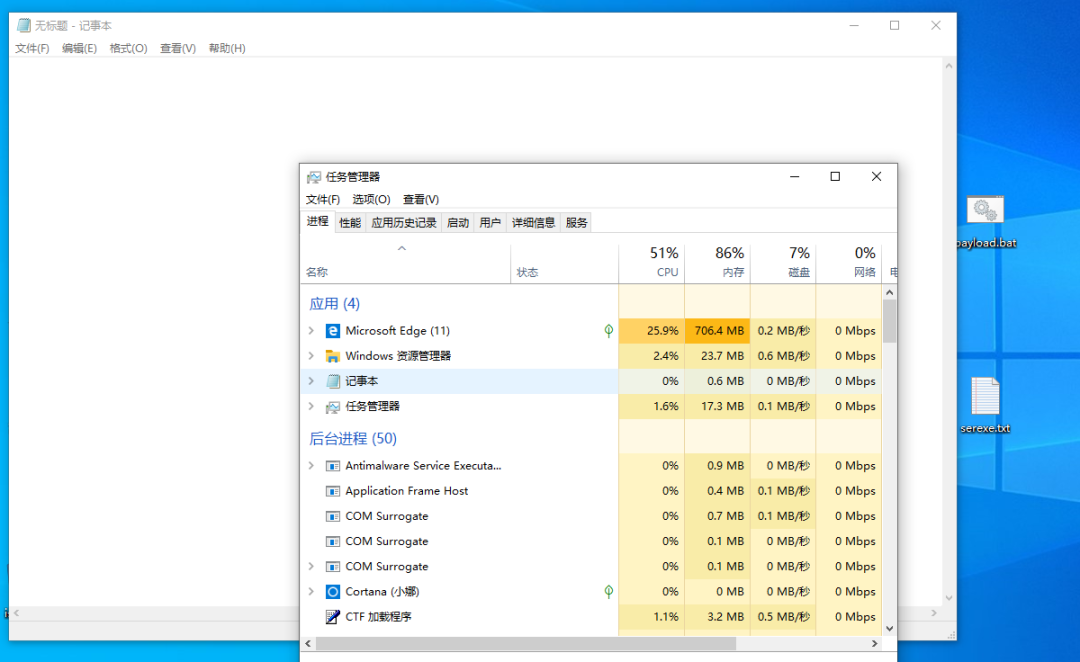1080x662 pixels.
Task: Open Task Manager 文件(F) menu
Action: pyautogui.click(x=323, y=199)
